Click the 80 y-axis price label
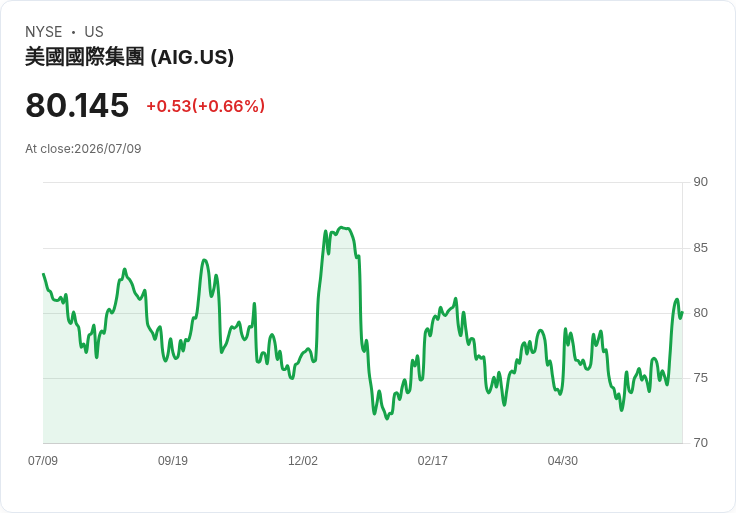Viewport: 736px width, 513px height. [x=700, y=313]
